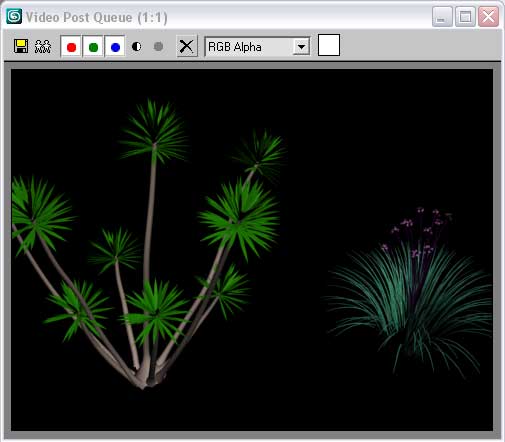The height and width of the screenshot is (442, 505).
Task: Open the RGB Alpha channel combo box
Action: [x=257, y=47]
